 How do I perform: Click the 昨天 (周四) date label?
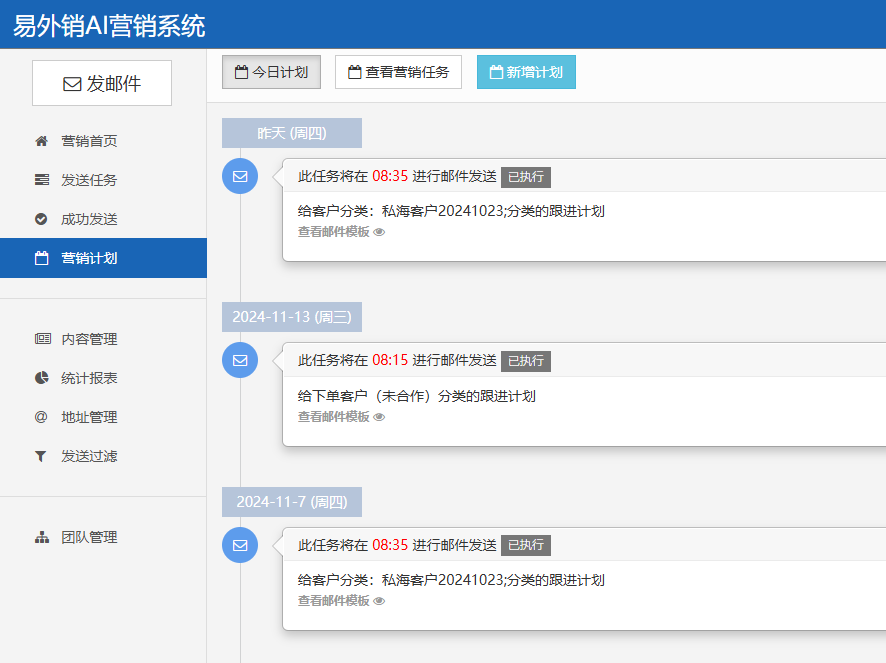(x=292, y=133)
